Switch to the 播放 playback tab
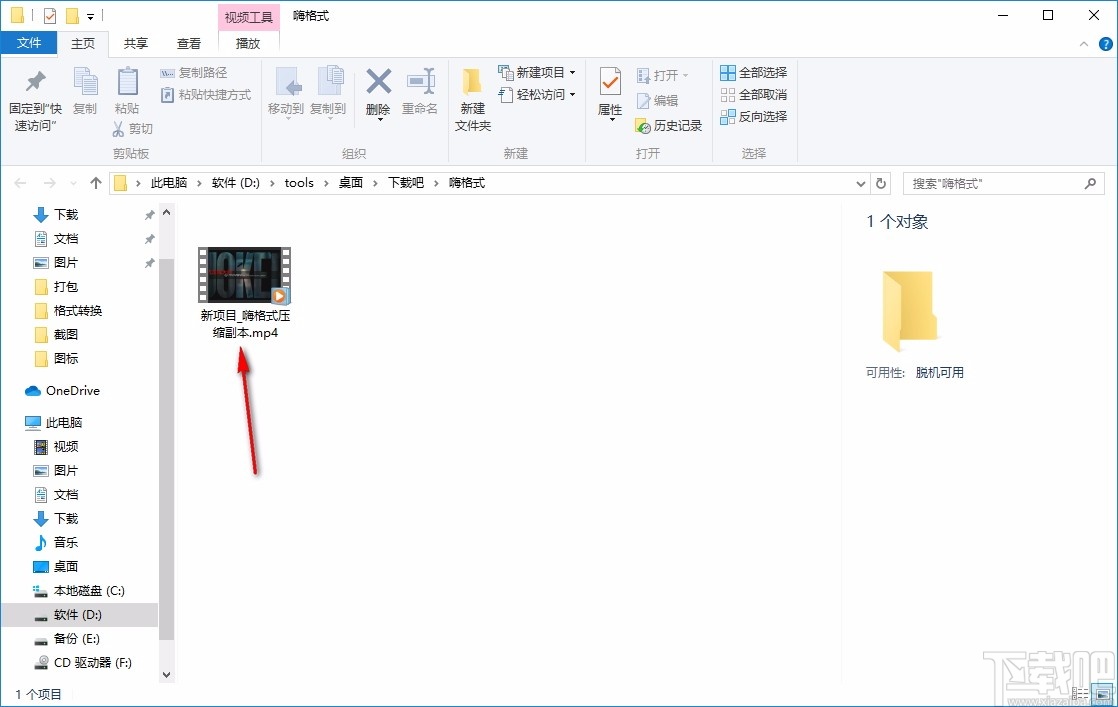Screen dimensions: 1118x707 coord(248,43)
